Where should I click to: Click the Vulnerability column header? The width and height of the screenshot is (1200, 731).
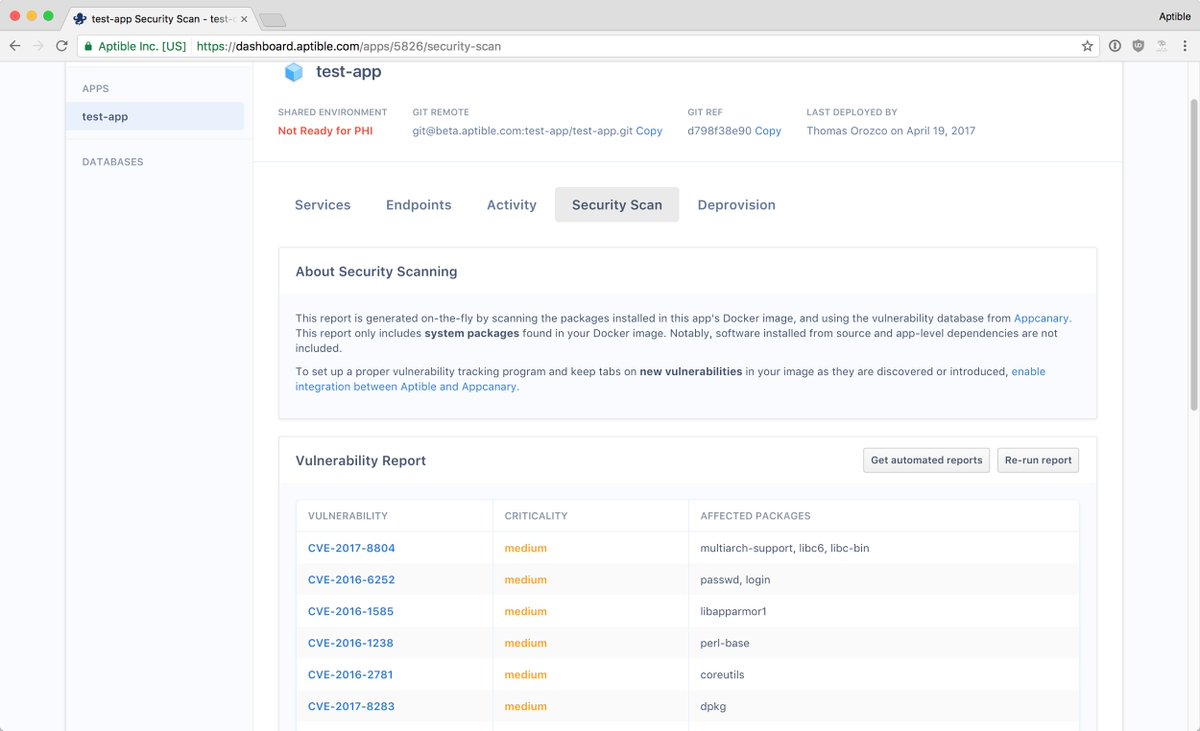click(x=348, y=516)
